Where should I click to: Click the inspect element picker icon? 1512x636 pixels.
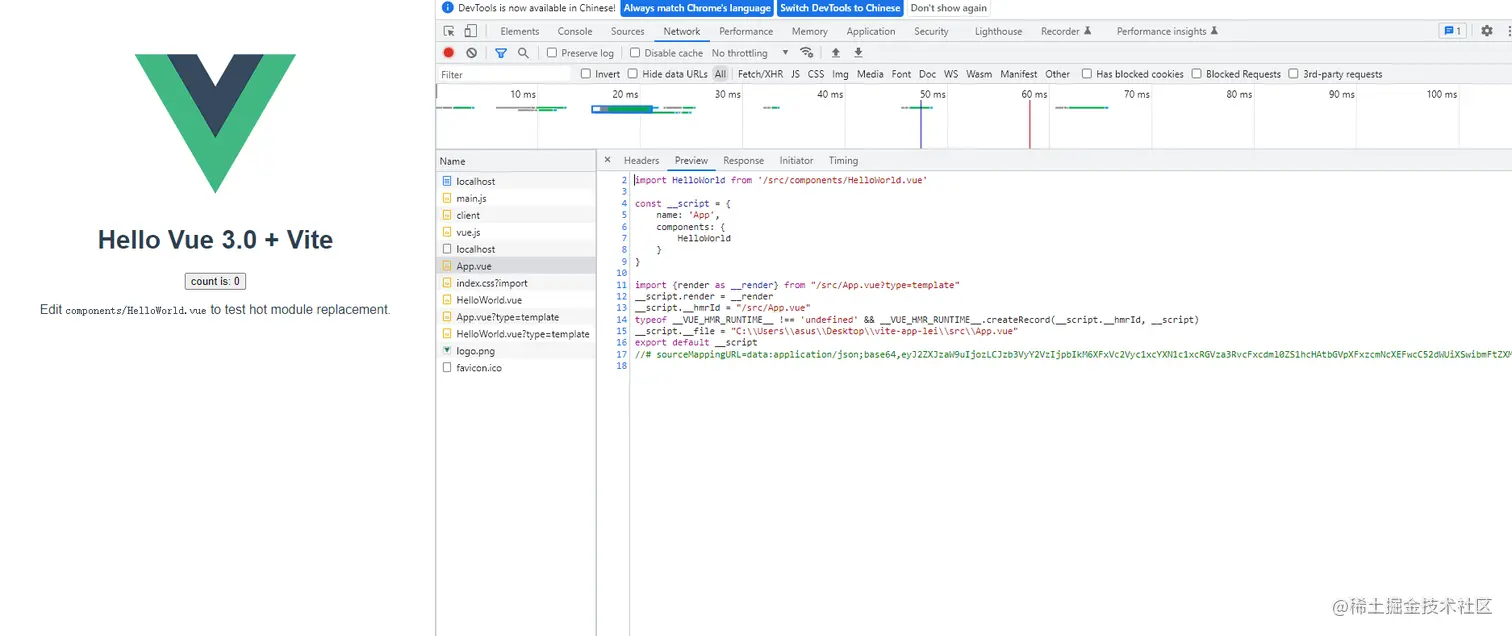449,31
